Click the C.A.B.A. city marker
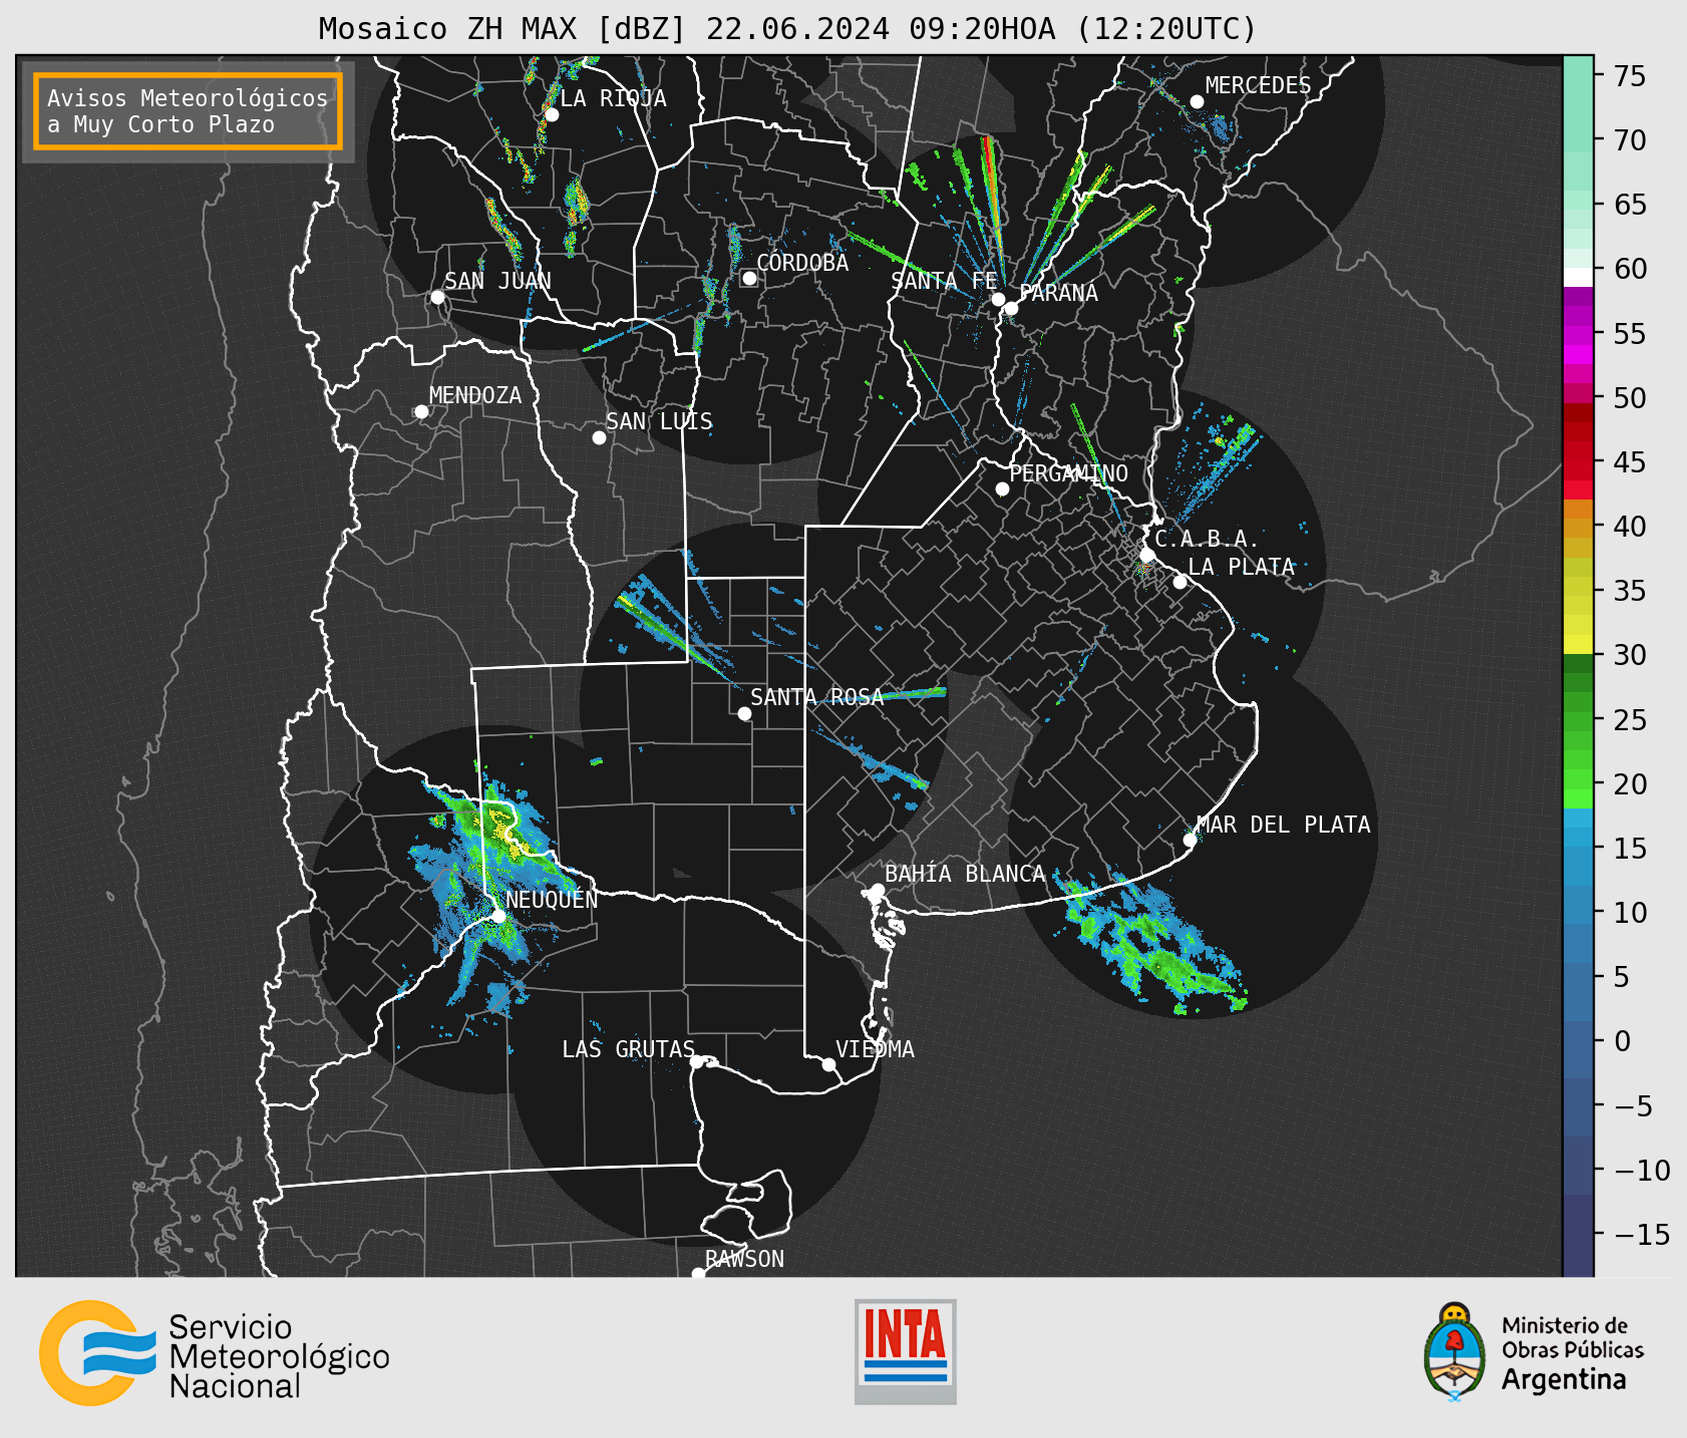1687x1438 pixels. click(1147, 555)
